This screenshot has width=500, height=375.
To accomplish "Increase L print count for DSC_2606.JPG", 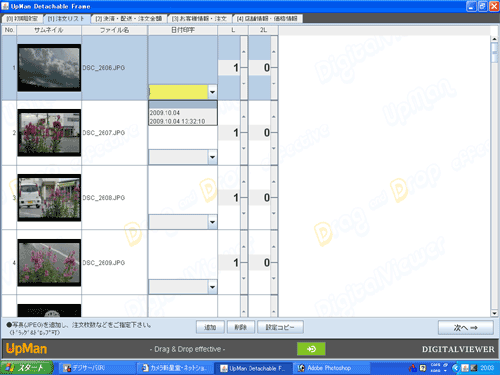I will 244,52.
